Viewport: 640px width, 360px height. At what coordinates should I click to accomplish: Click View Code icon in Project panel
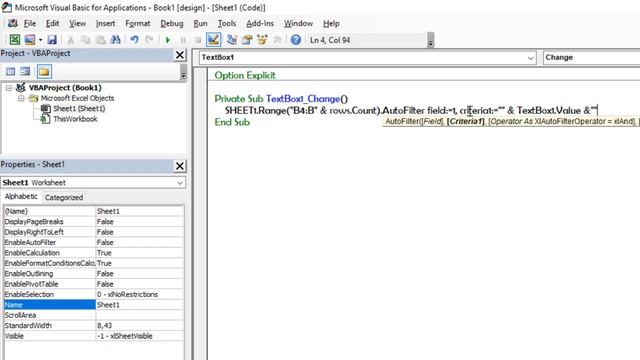pyautogui.click(x=11, y=71)
